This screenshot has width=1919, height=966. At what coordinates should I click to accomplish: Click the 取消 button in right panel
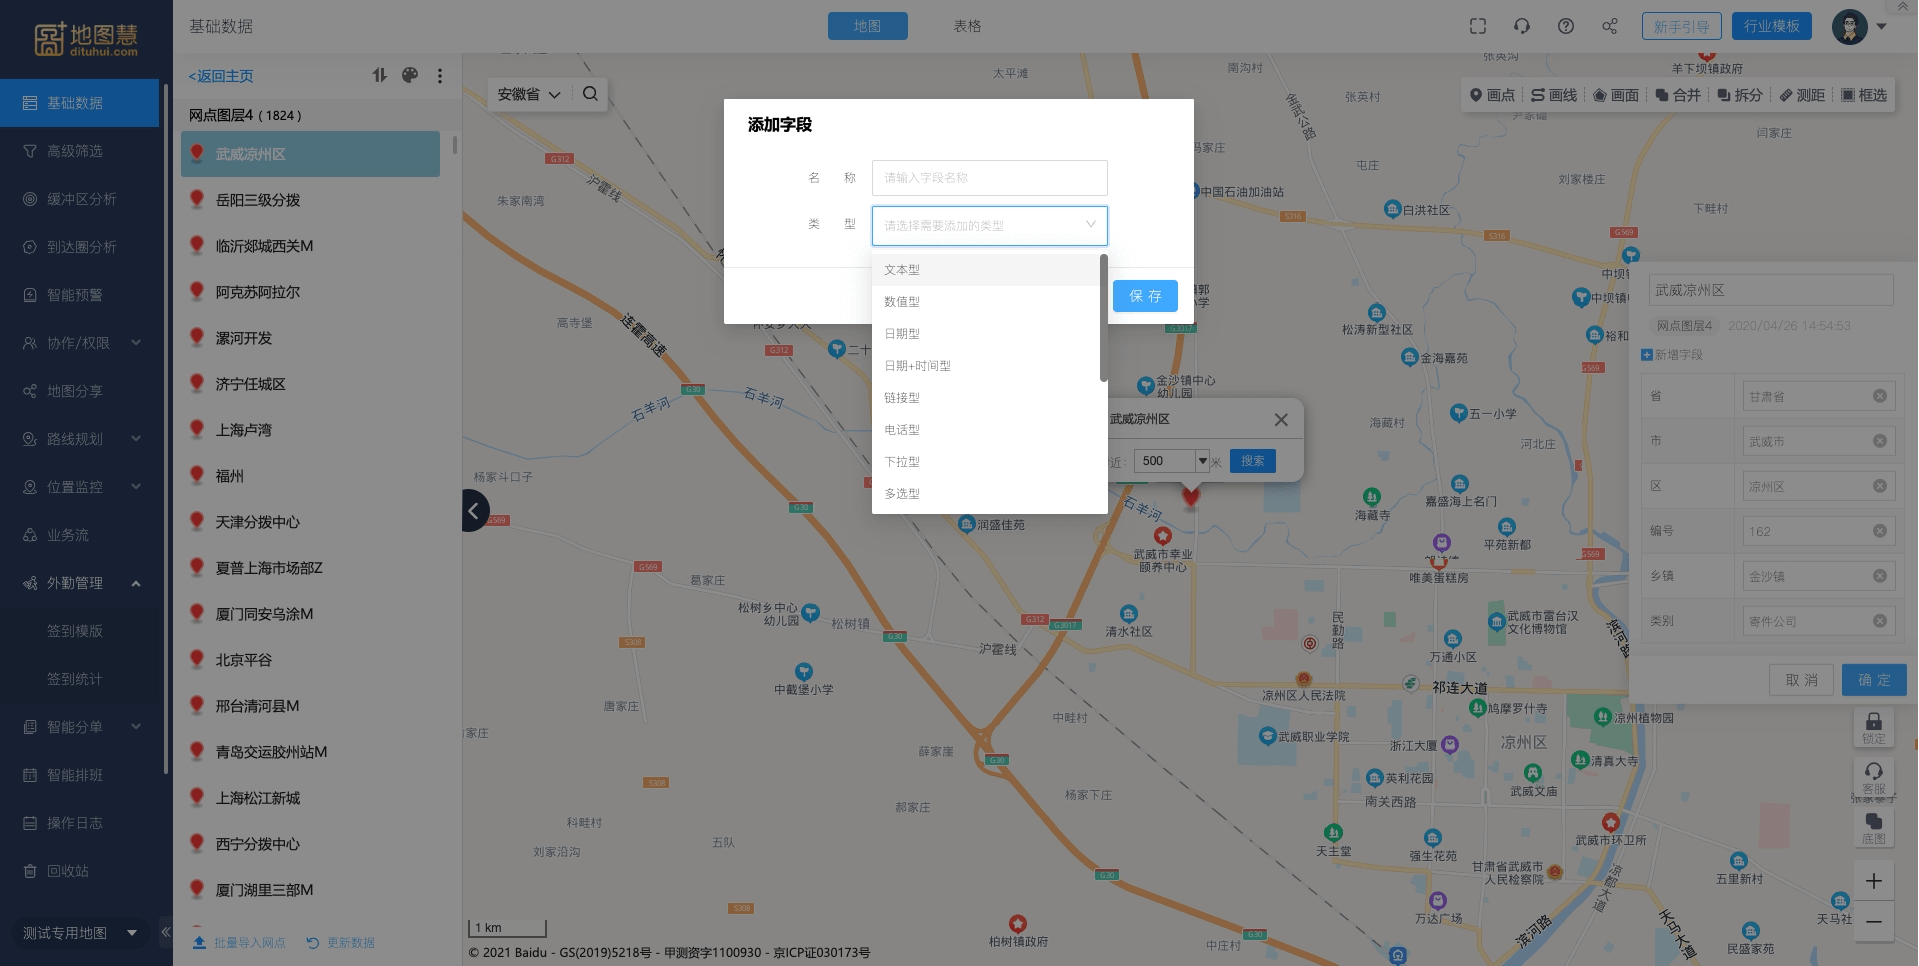tap(1801, 680)
